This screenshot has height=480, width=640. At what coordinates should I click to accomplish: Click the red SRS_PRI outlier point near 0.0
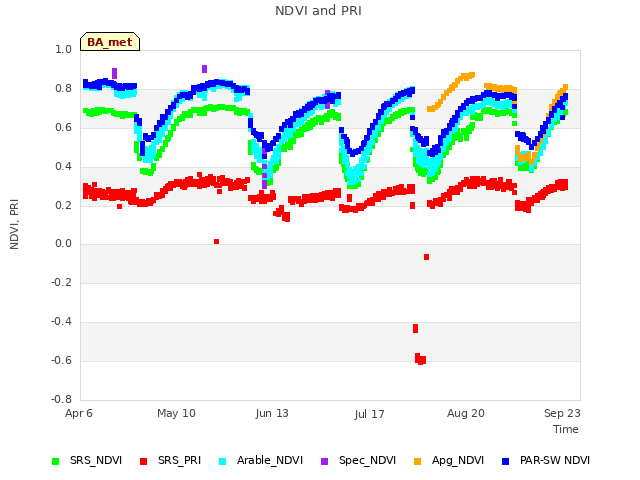pos(216,242)
